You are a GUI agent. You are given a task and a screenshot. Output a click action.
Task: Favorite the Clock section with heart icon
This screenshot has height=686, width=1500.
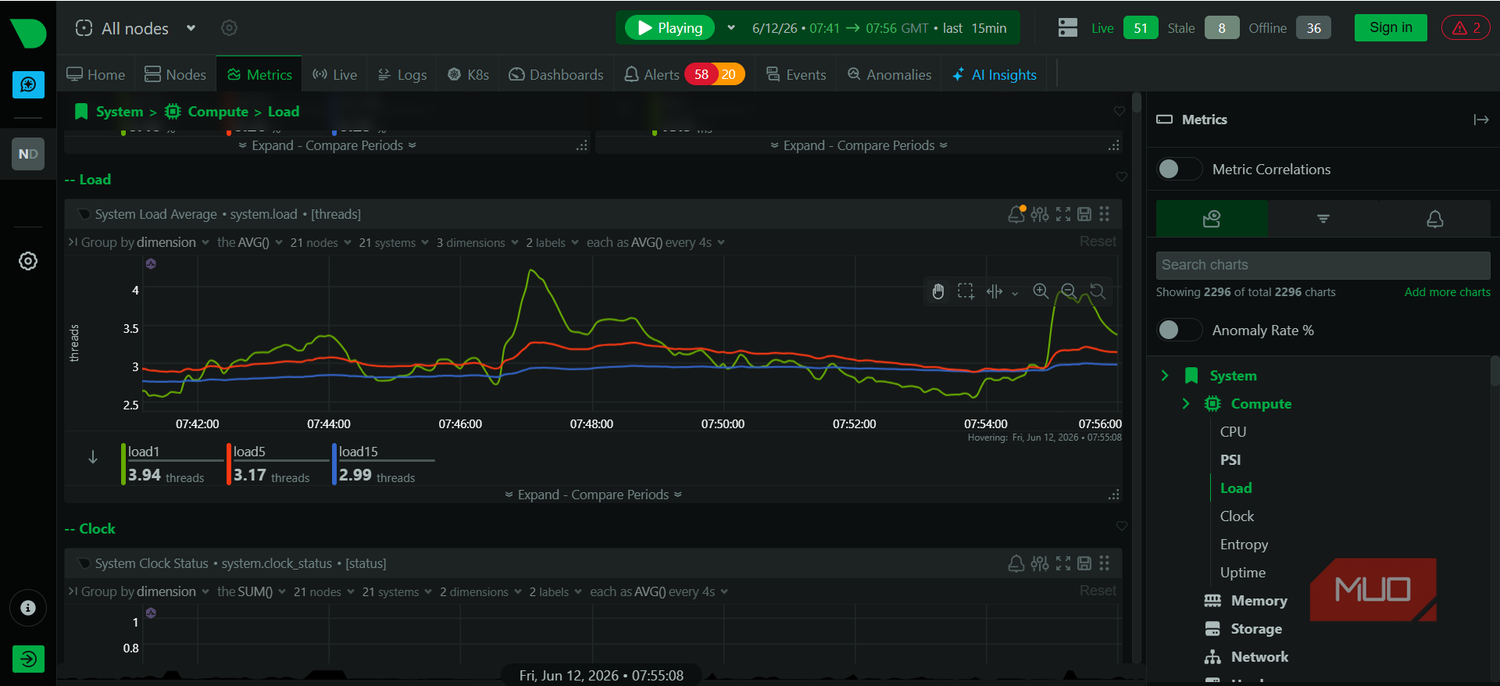pos(1121,526)
